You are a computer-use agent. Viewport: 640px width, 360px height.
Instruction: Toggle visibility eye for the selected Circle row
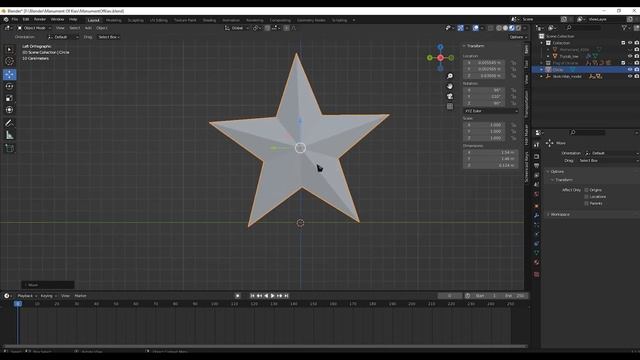pos(630,70)
